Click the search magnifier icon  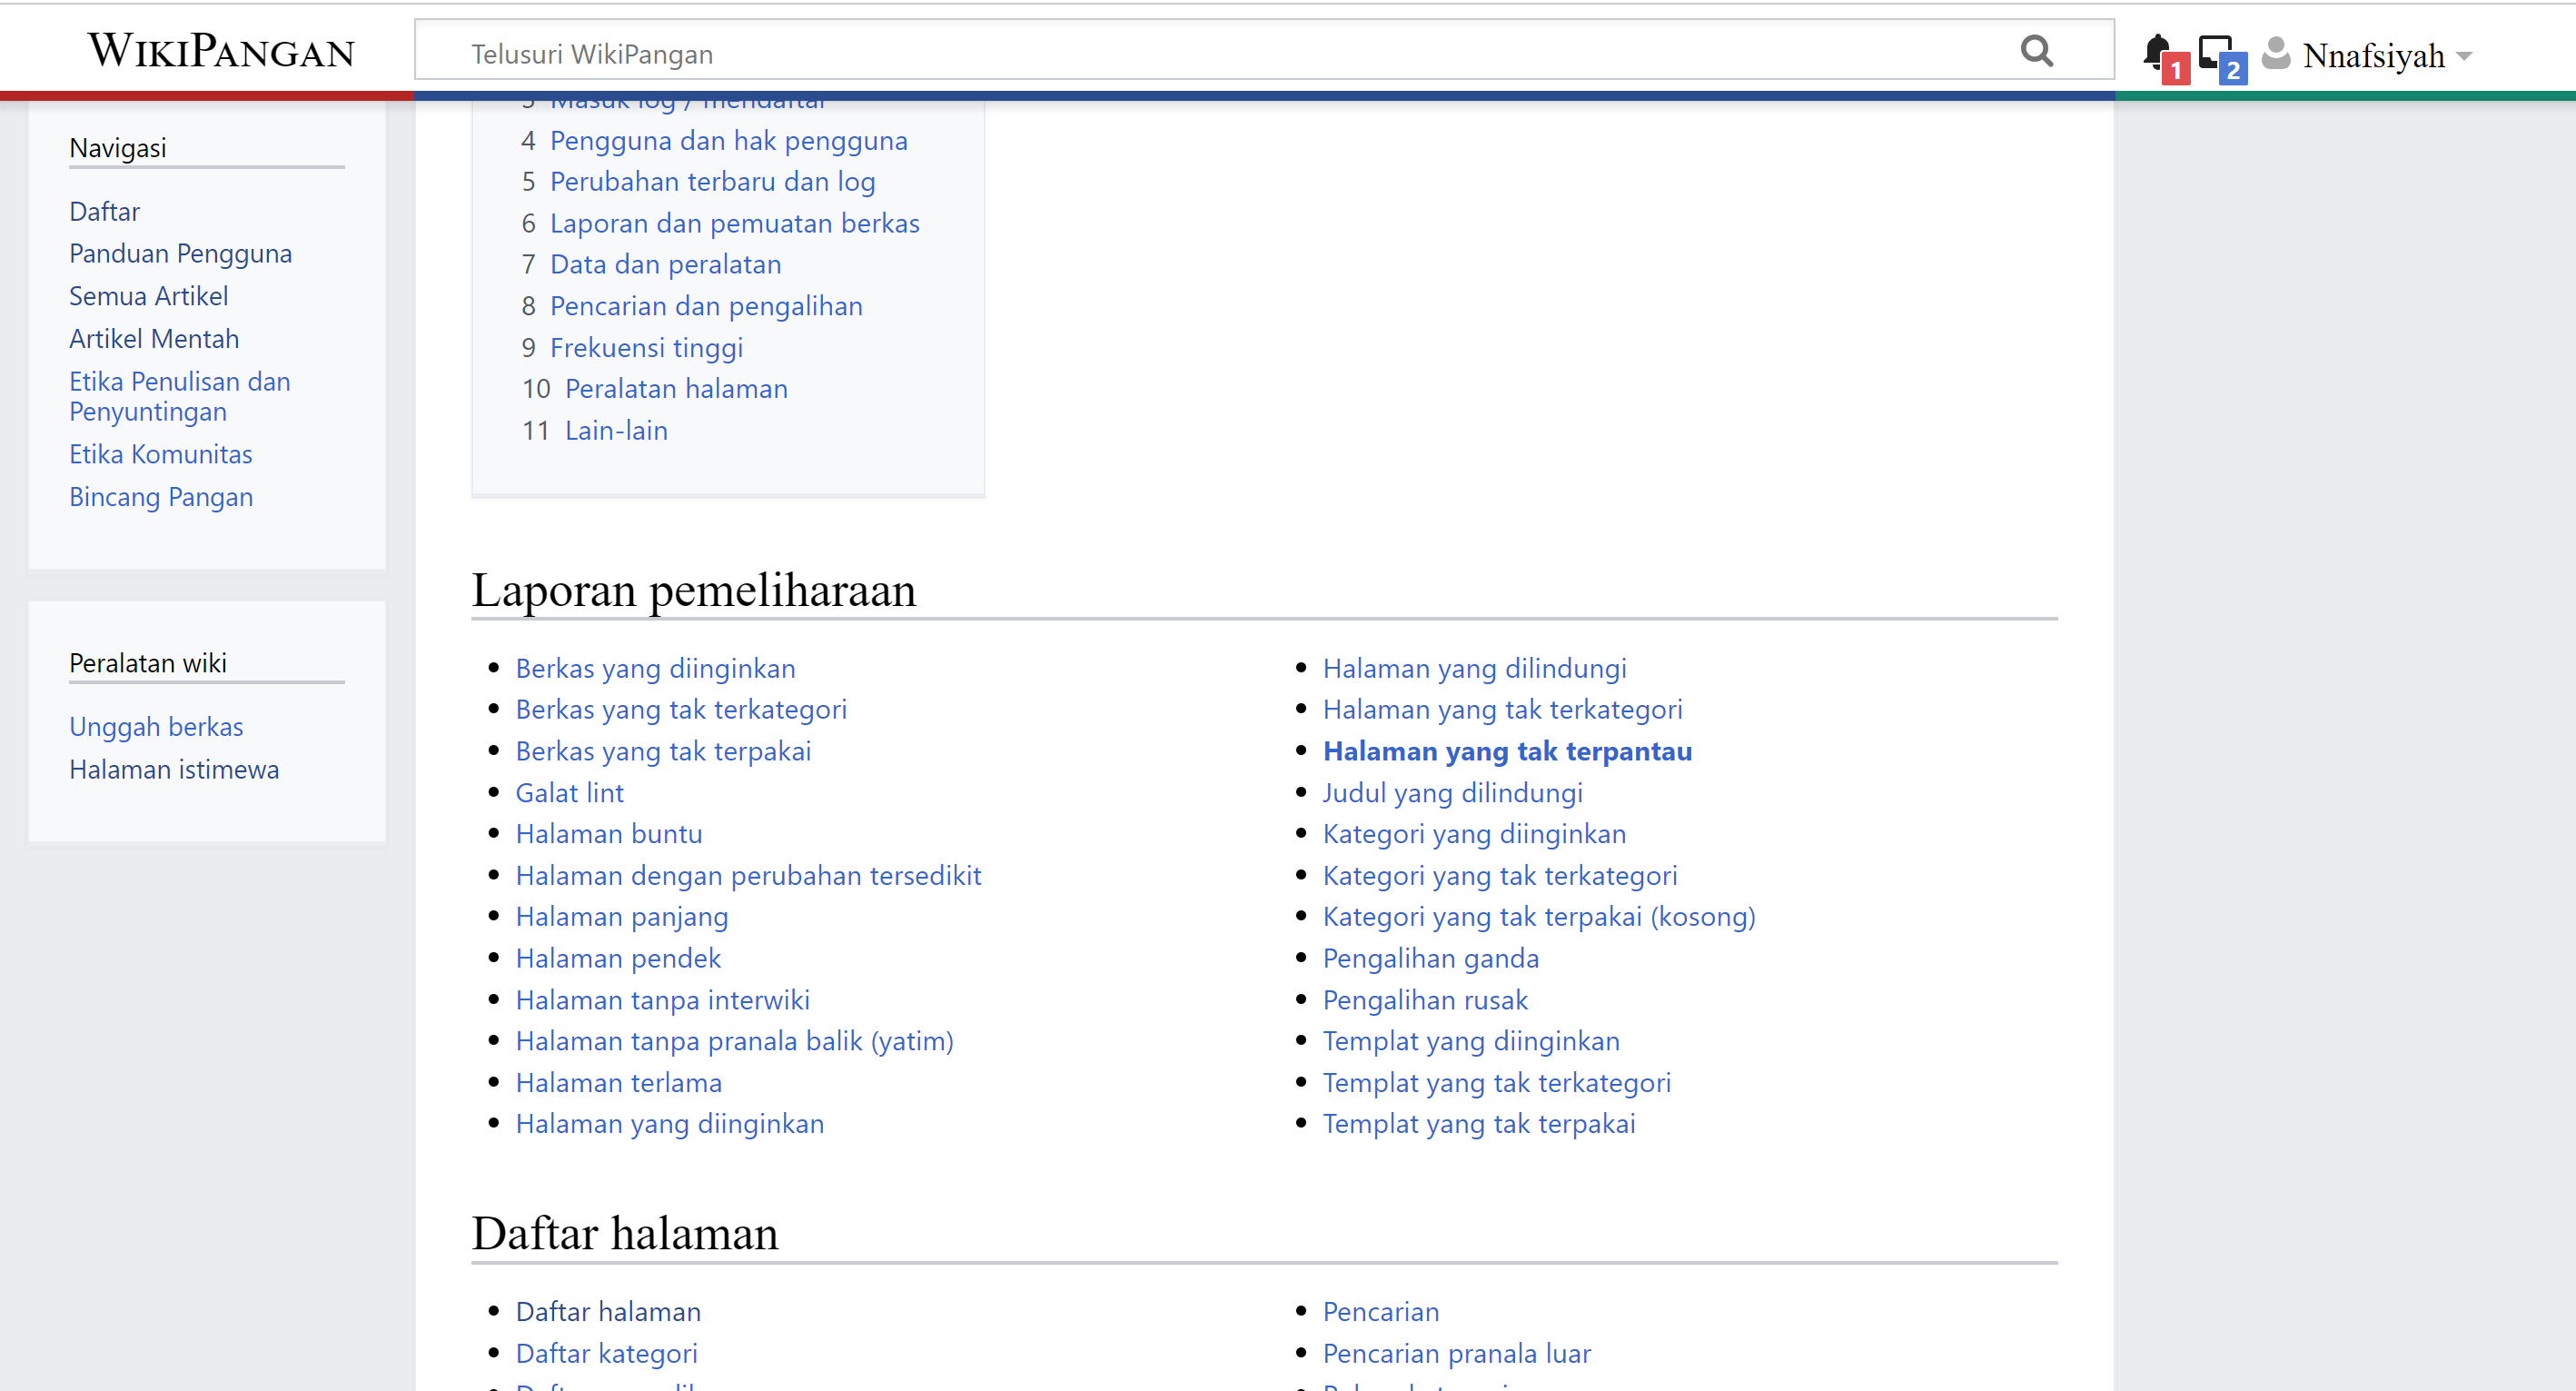point(2036,50)
